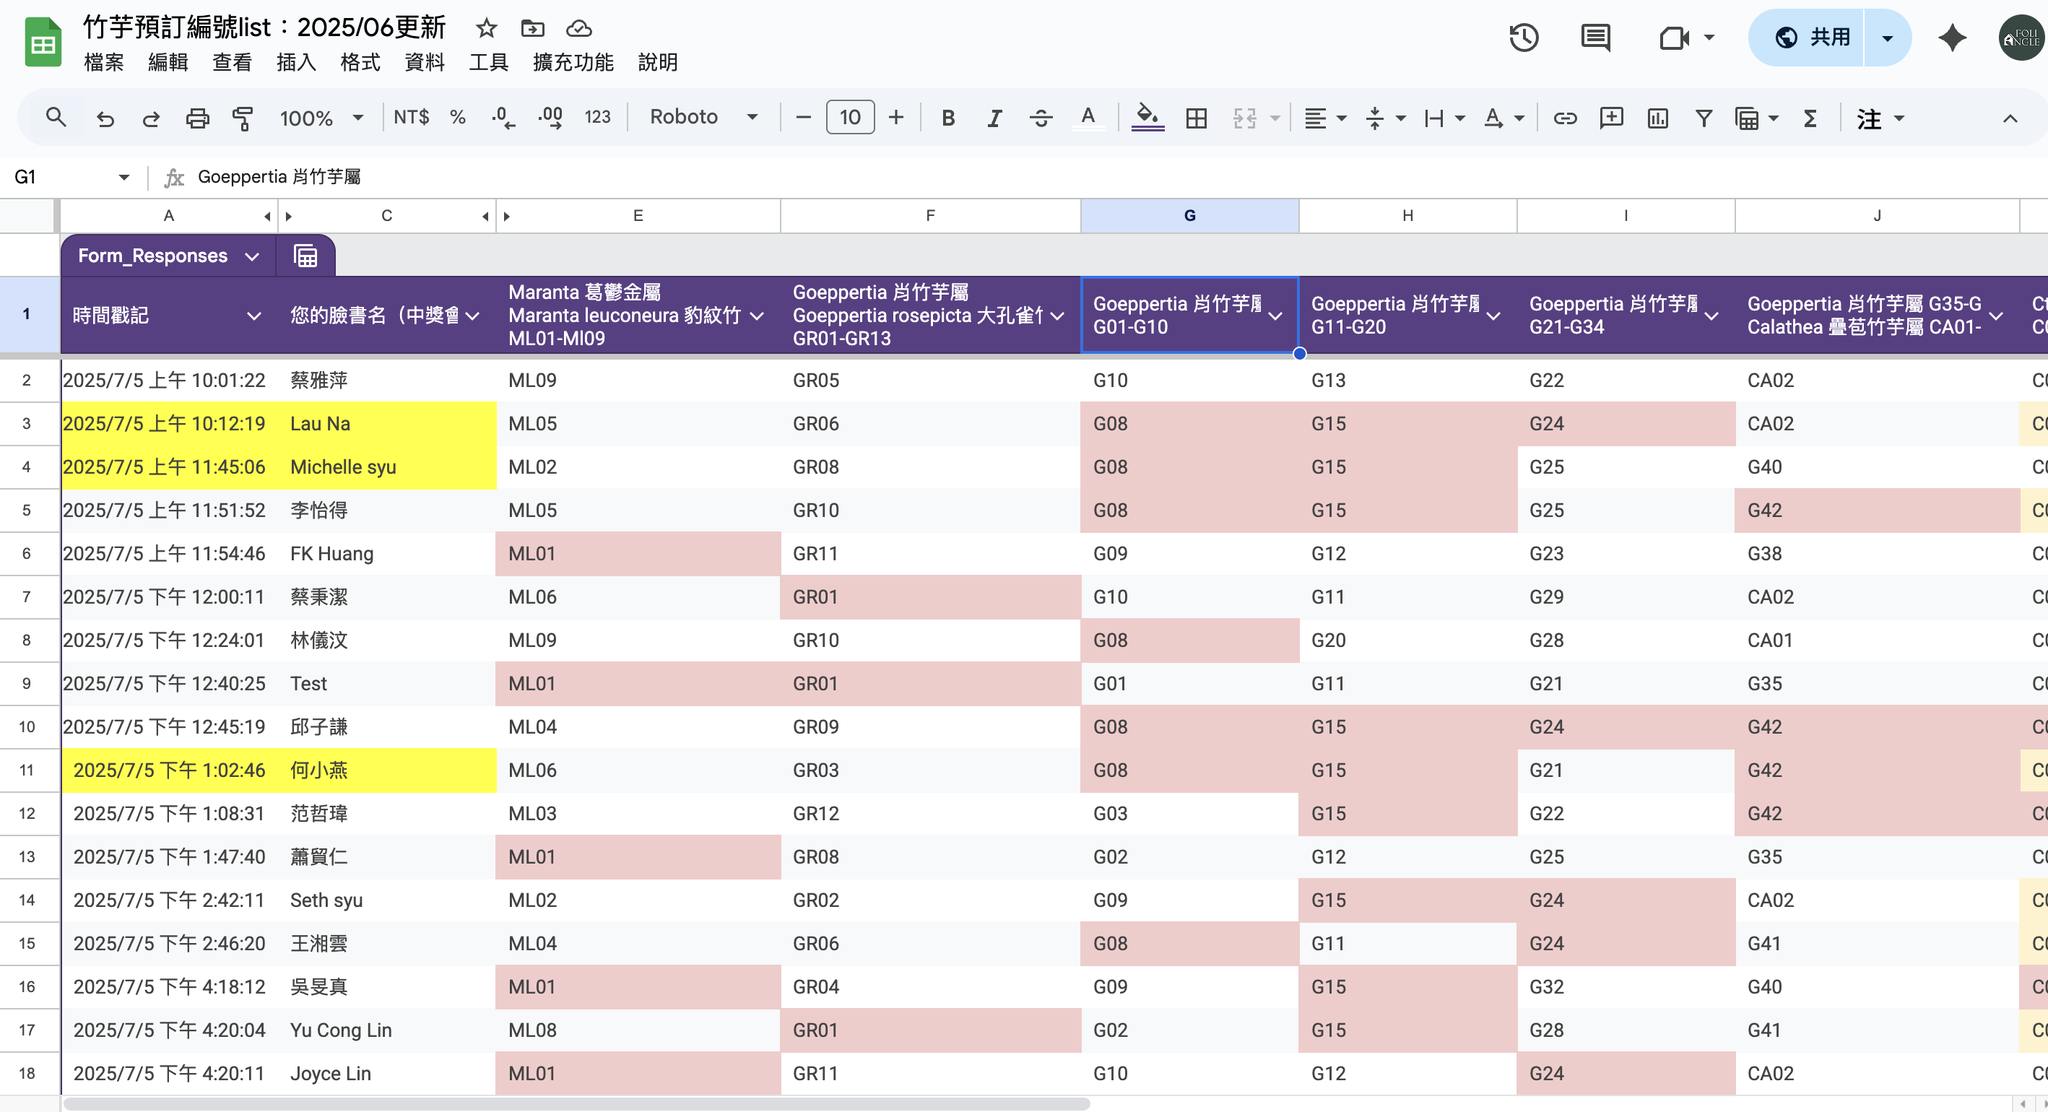
Task: Expand the Form_Responses table menu
Action: click(252, 256)
